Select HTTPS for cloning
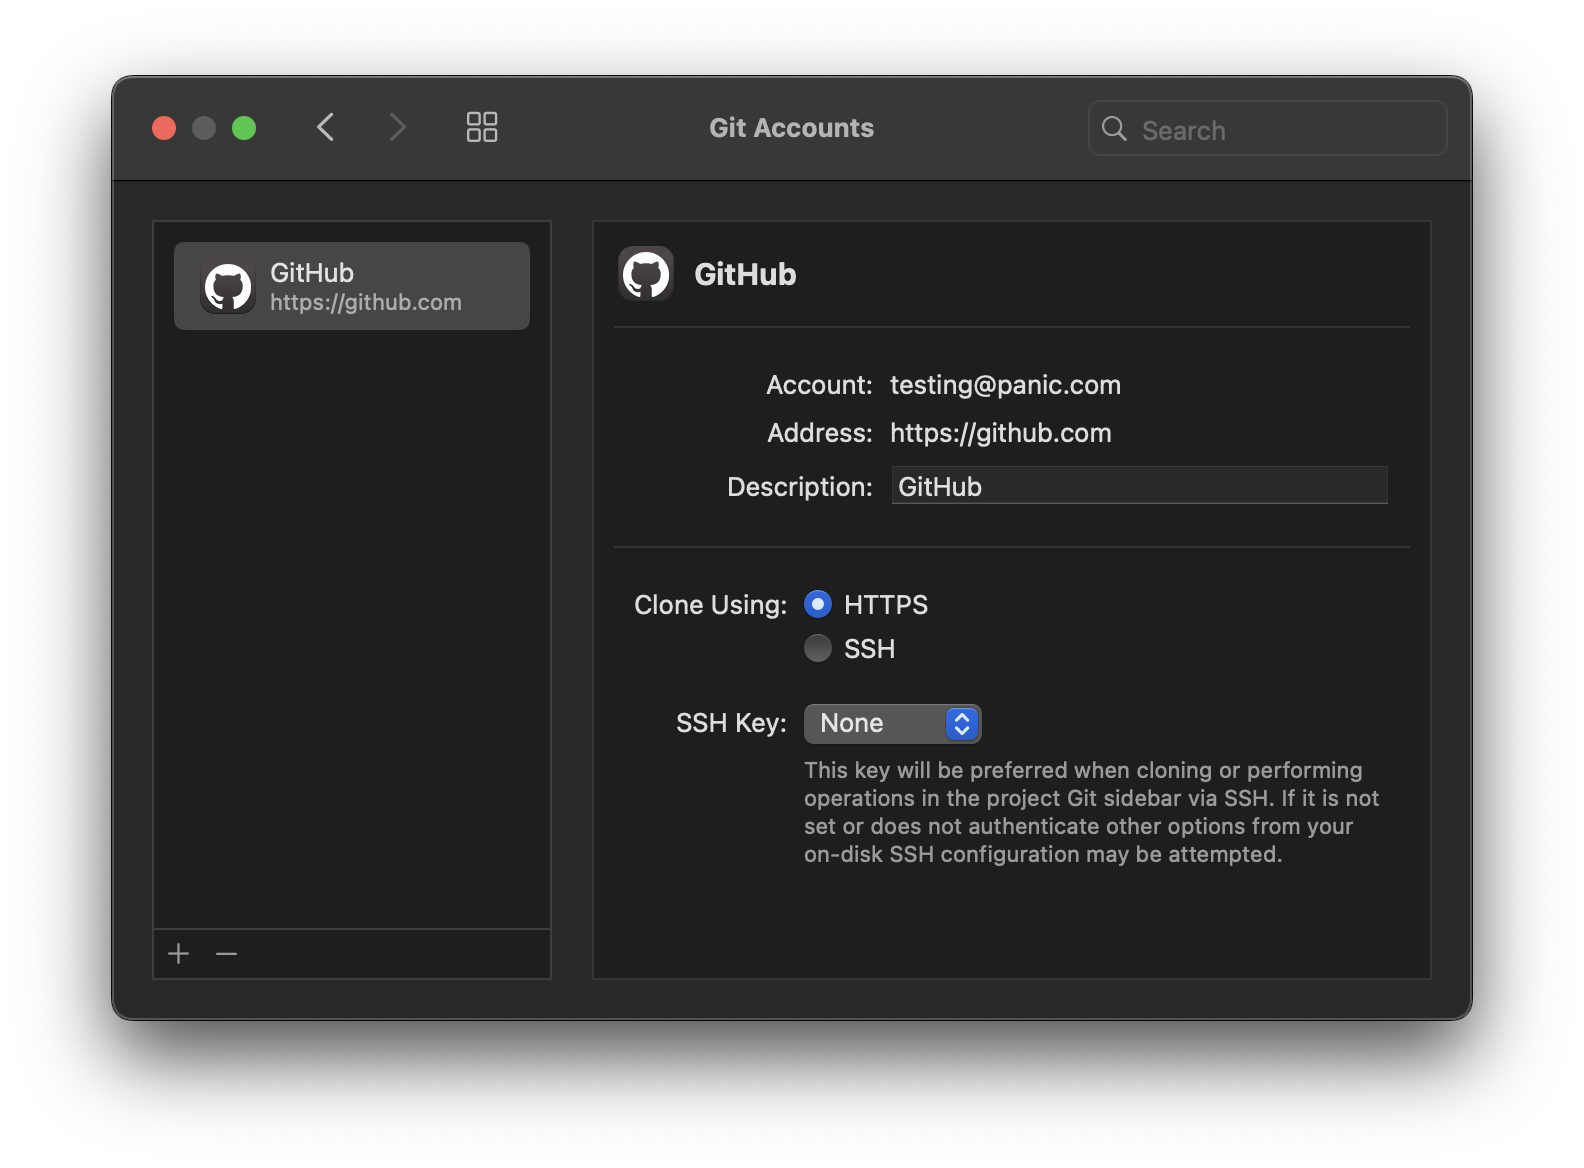The image size is (1584, 1168). pyautogui.click(x=818, y=604)
